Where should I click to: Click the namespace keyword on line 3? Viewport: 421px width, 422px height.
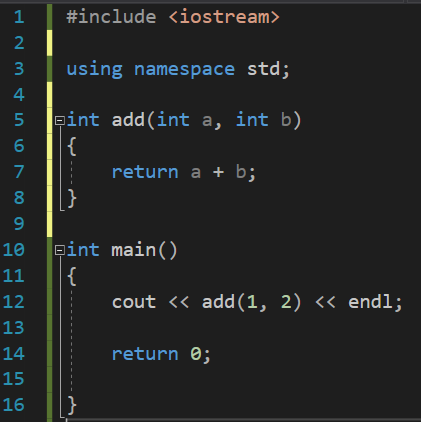coord(184,69)
